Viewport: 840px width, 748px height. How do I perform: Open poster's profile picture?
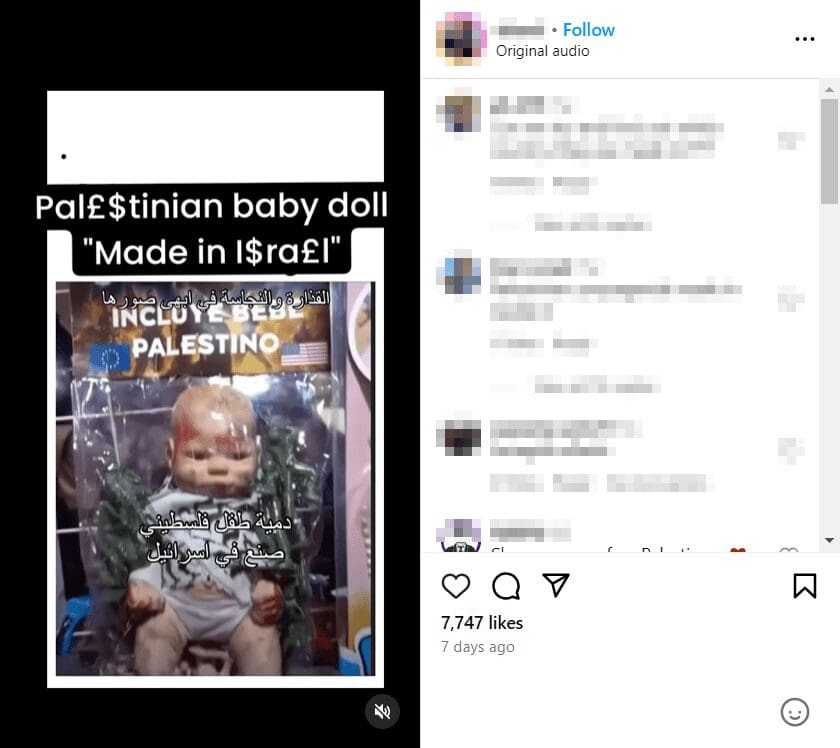click(462, 39)
